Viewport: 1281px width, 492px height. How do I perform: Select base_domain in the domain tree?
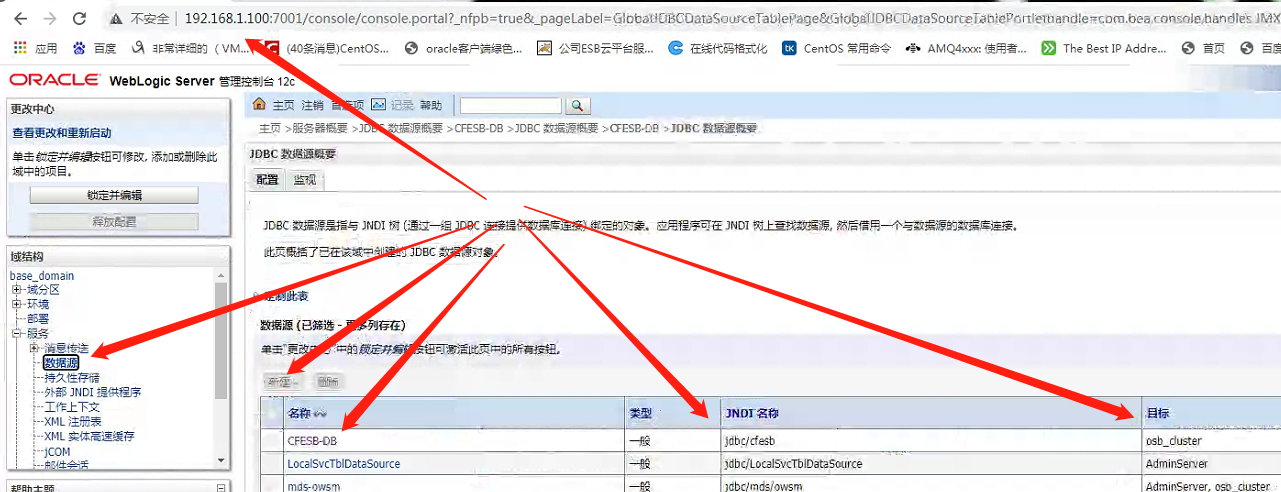42,276
